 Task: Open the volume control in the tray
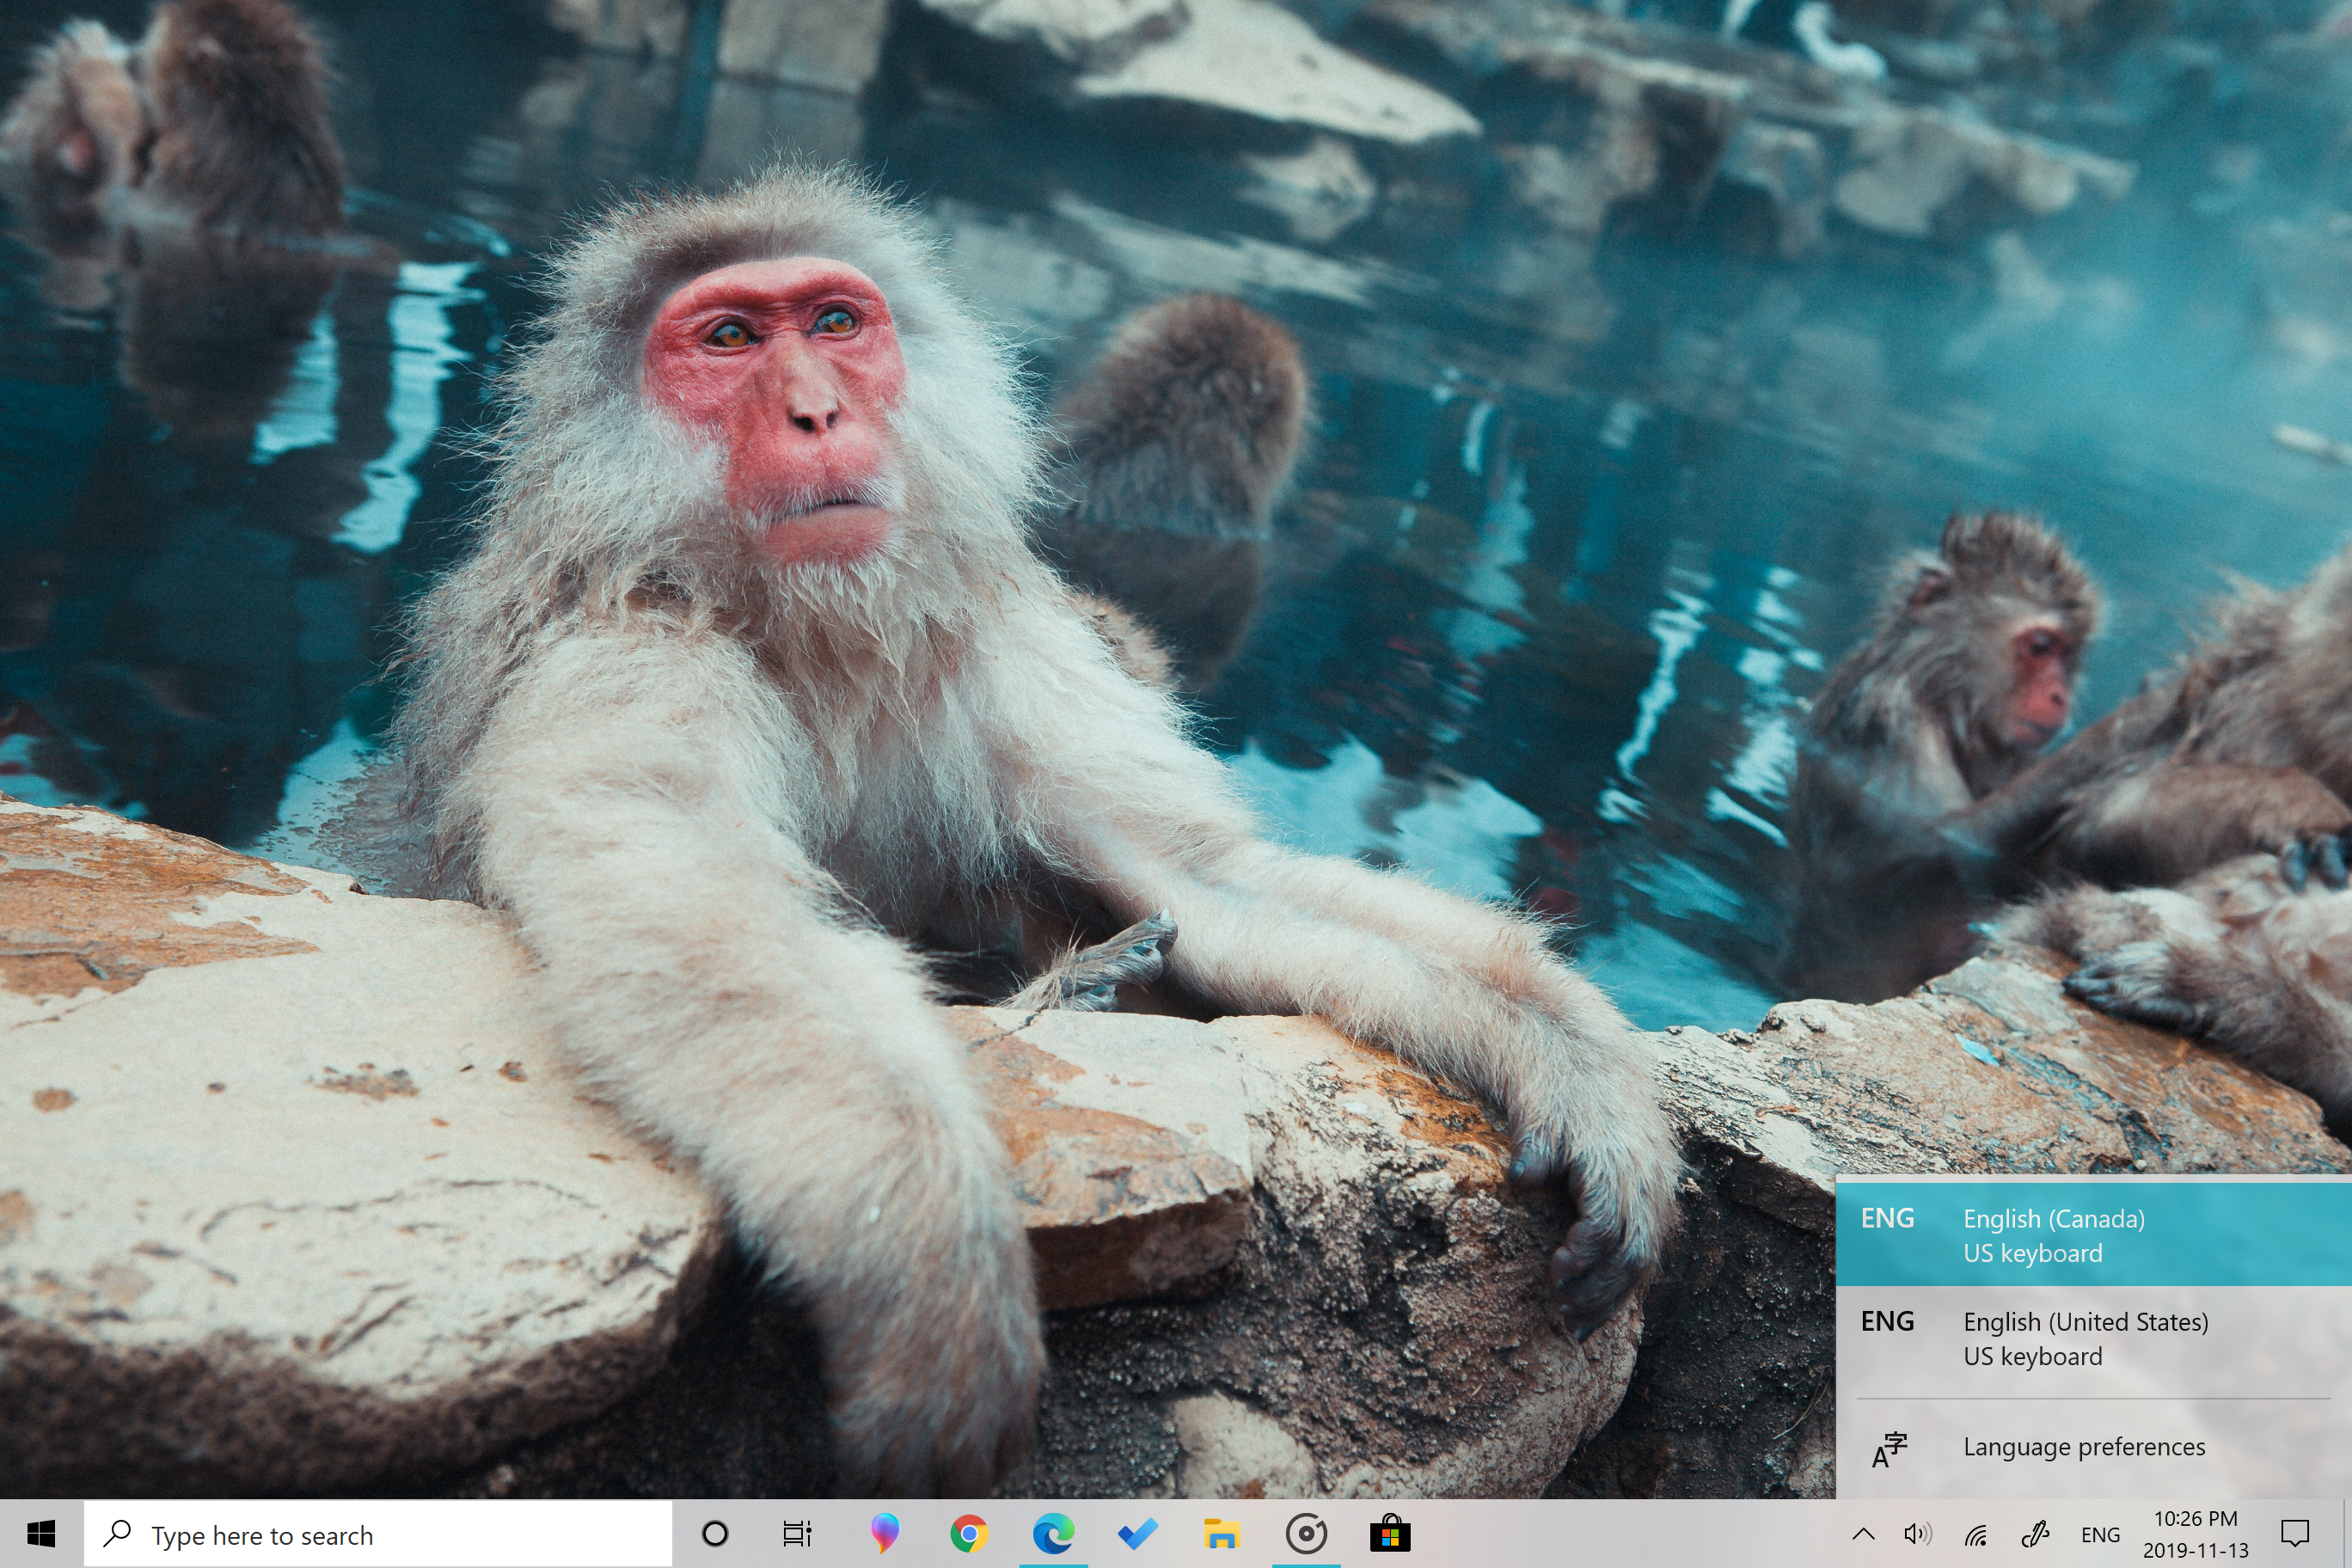coord(1917,1534)
